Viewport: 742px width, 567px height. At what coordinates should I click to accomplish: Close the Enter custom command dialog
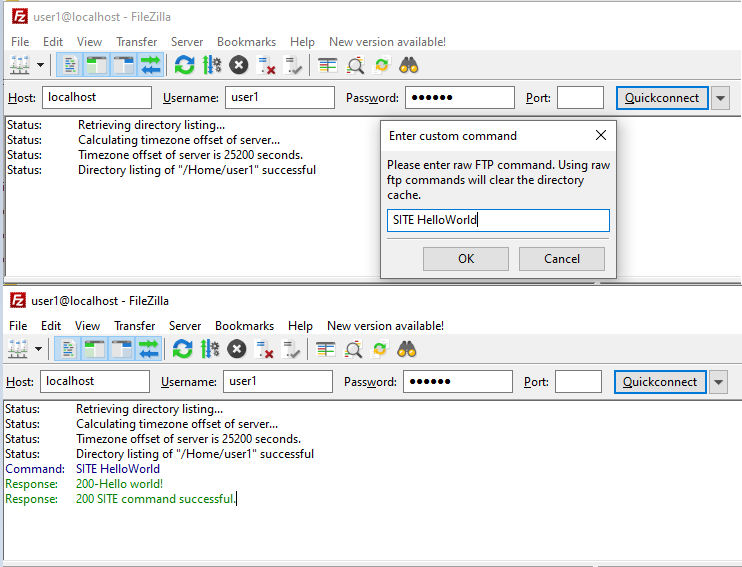[600, 135]
